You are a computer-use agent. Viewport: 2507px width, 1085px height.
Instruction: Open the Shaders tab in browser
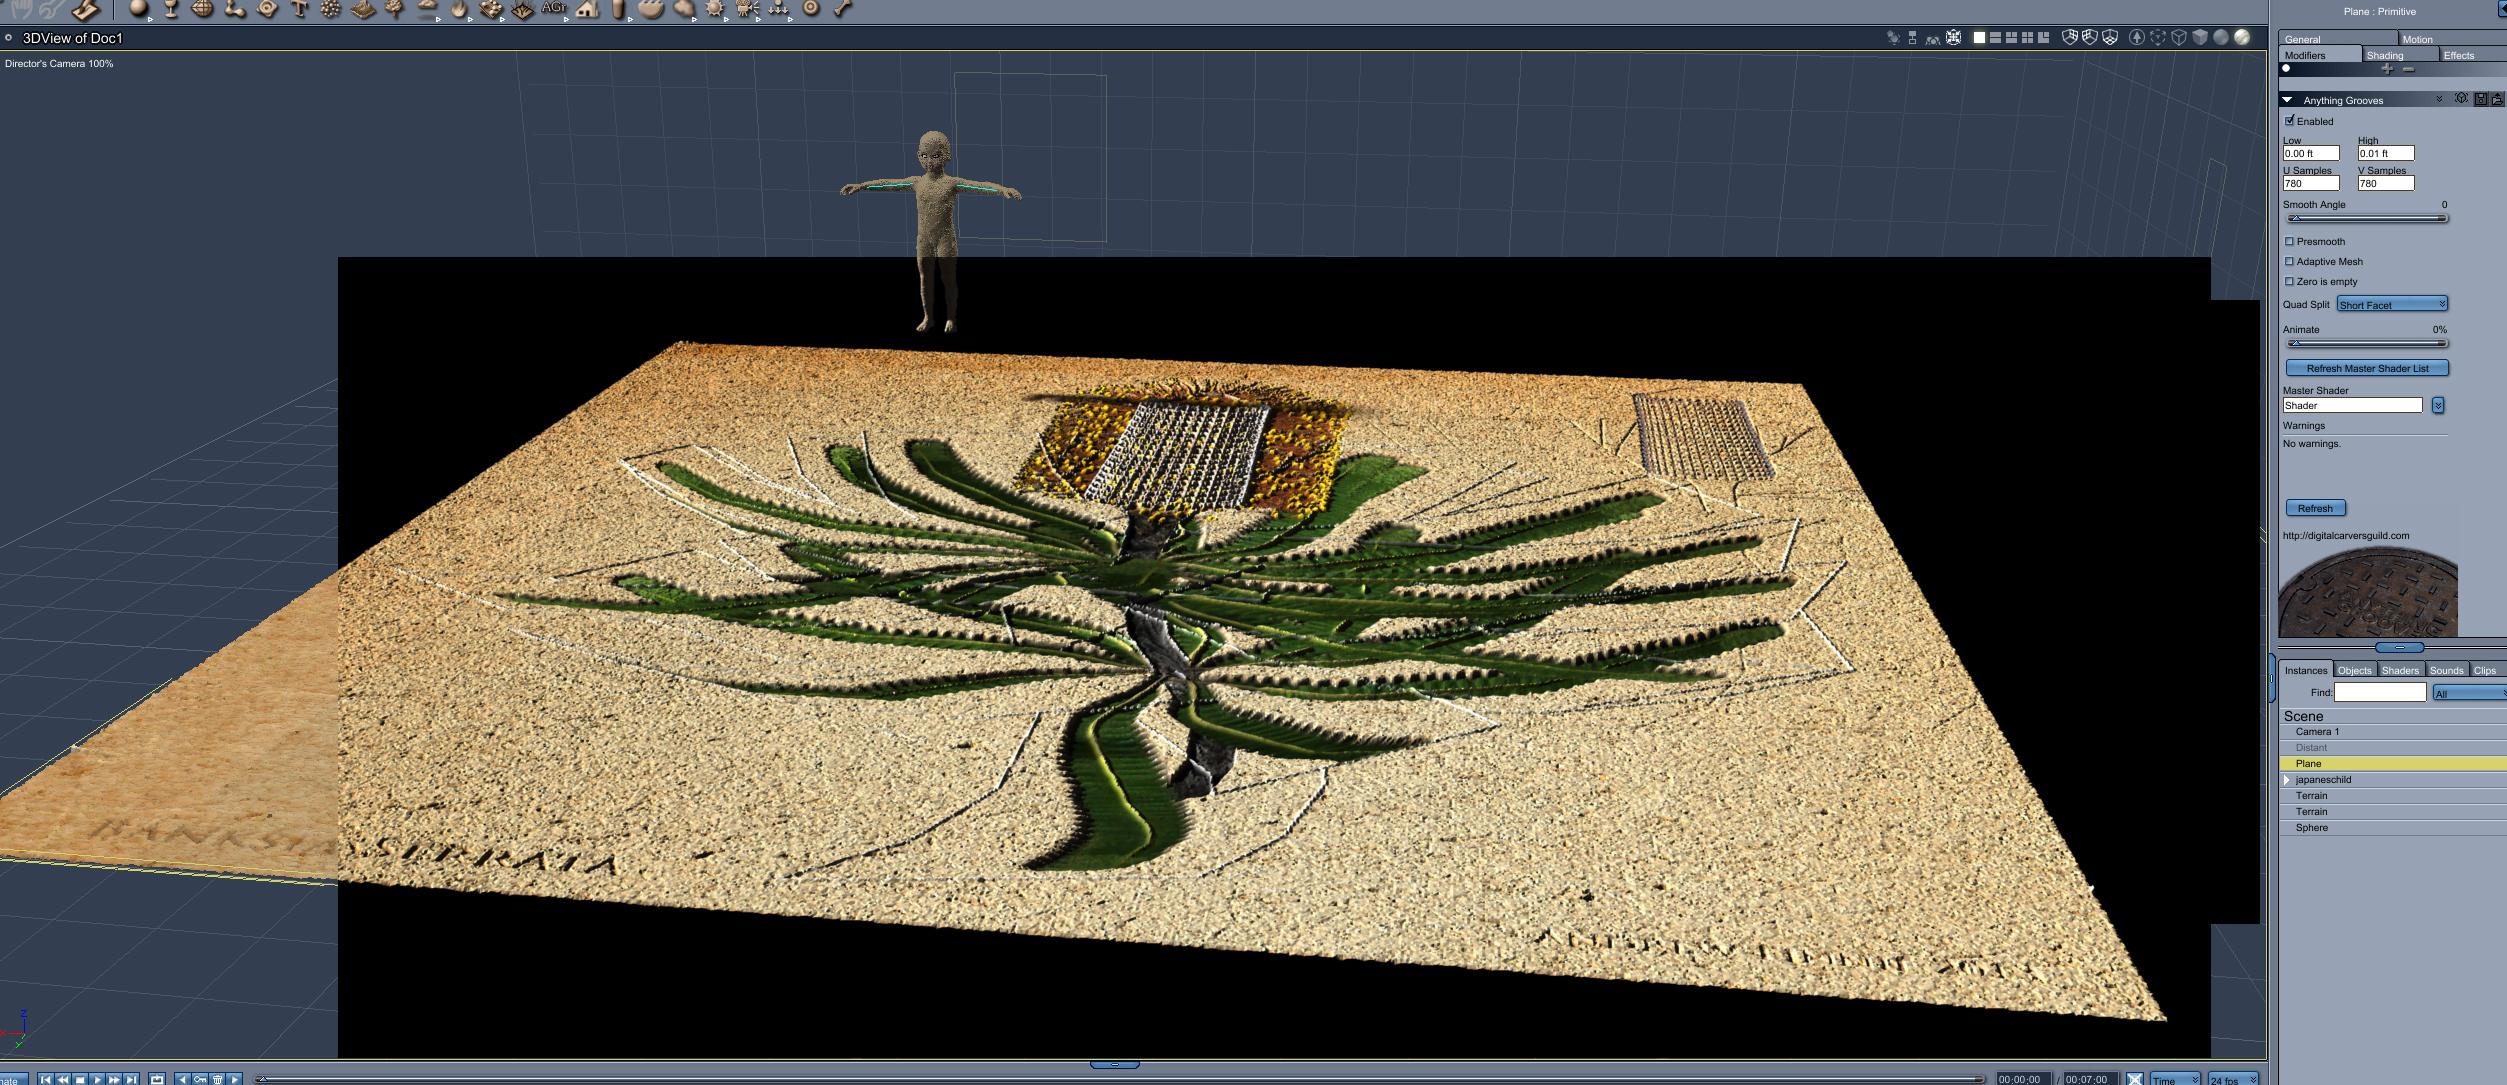tap(2399, 670)
